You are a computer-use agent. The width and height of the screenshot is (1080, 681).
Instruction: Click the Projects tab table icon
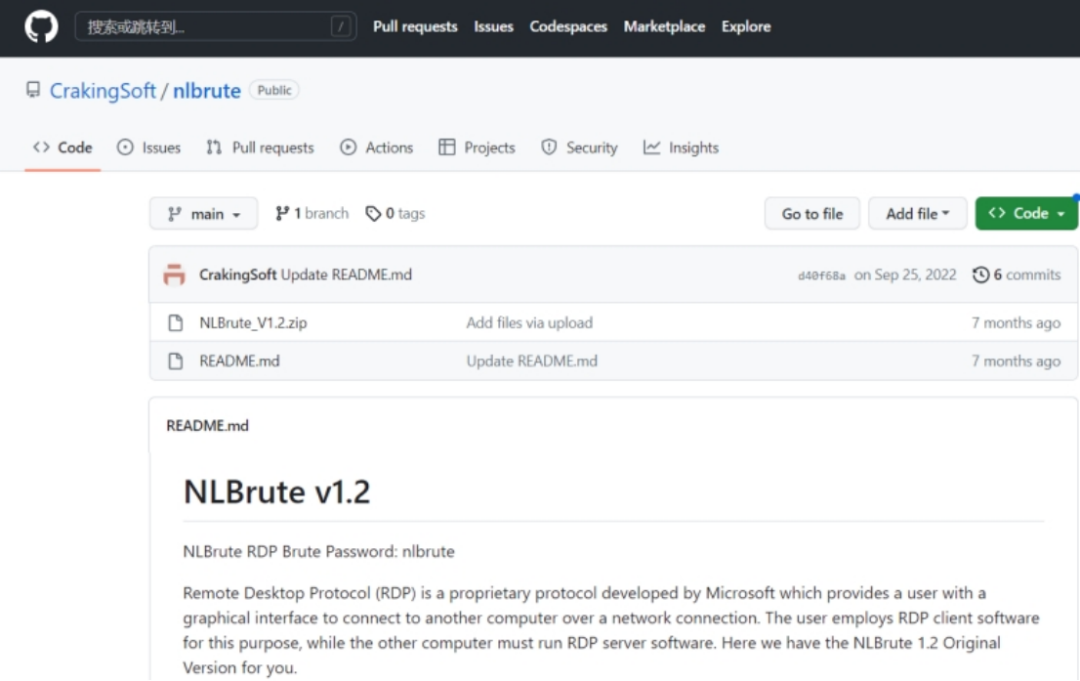(x=447, y=147)
